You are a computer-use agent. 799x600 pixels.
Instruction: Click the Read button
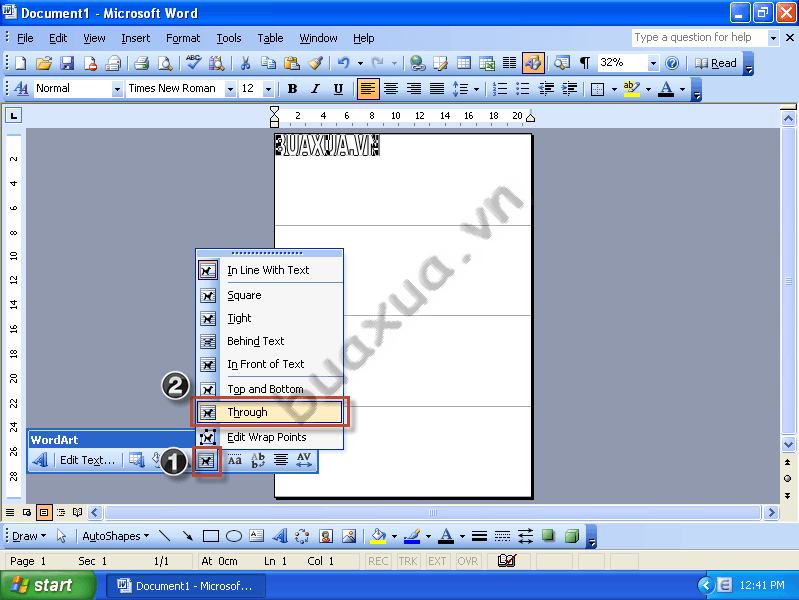(x=716, y=63)
